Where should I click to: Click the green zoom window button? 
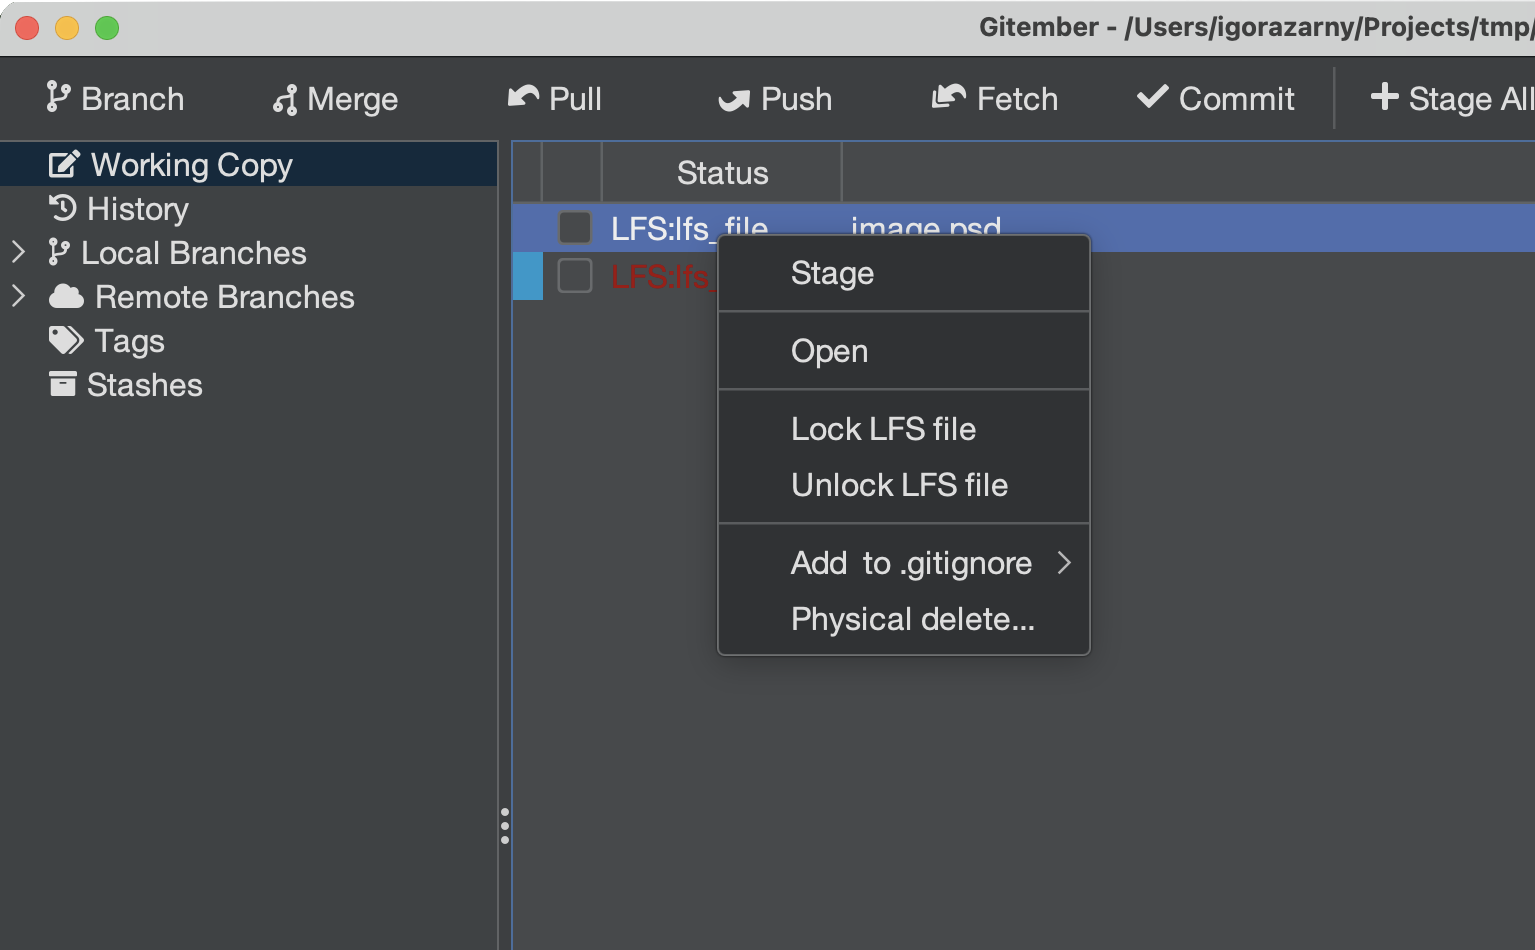click(x=107, y=28)
